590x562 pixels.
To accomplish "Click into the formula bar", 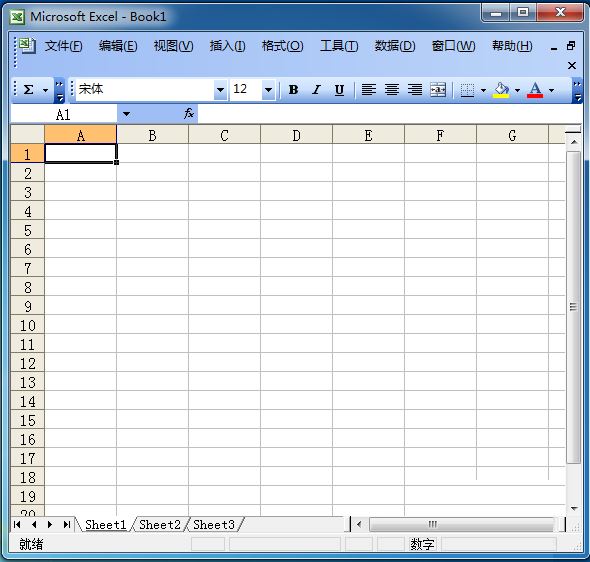I will [389, 114].
